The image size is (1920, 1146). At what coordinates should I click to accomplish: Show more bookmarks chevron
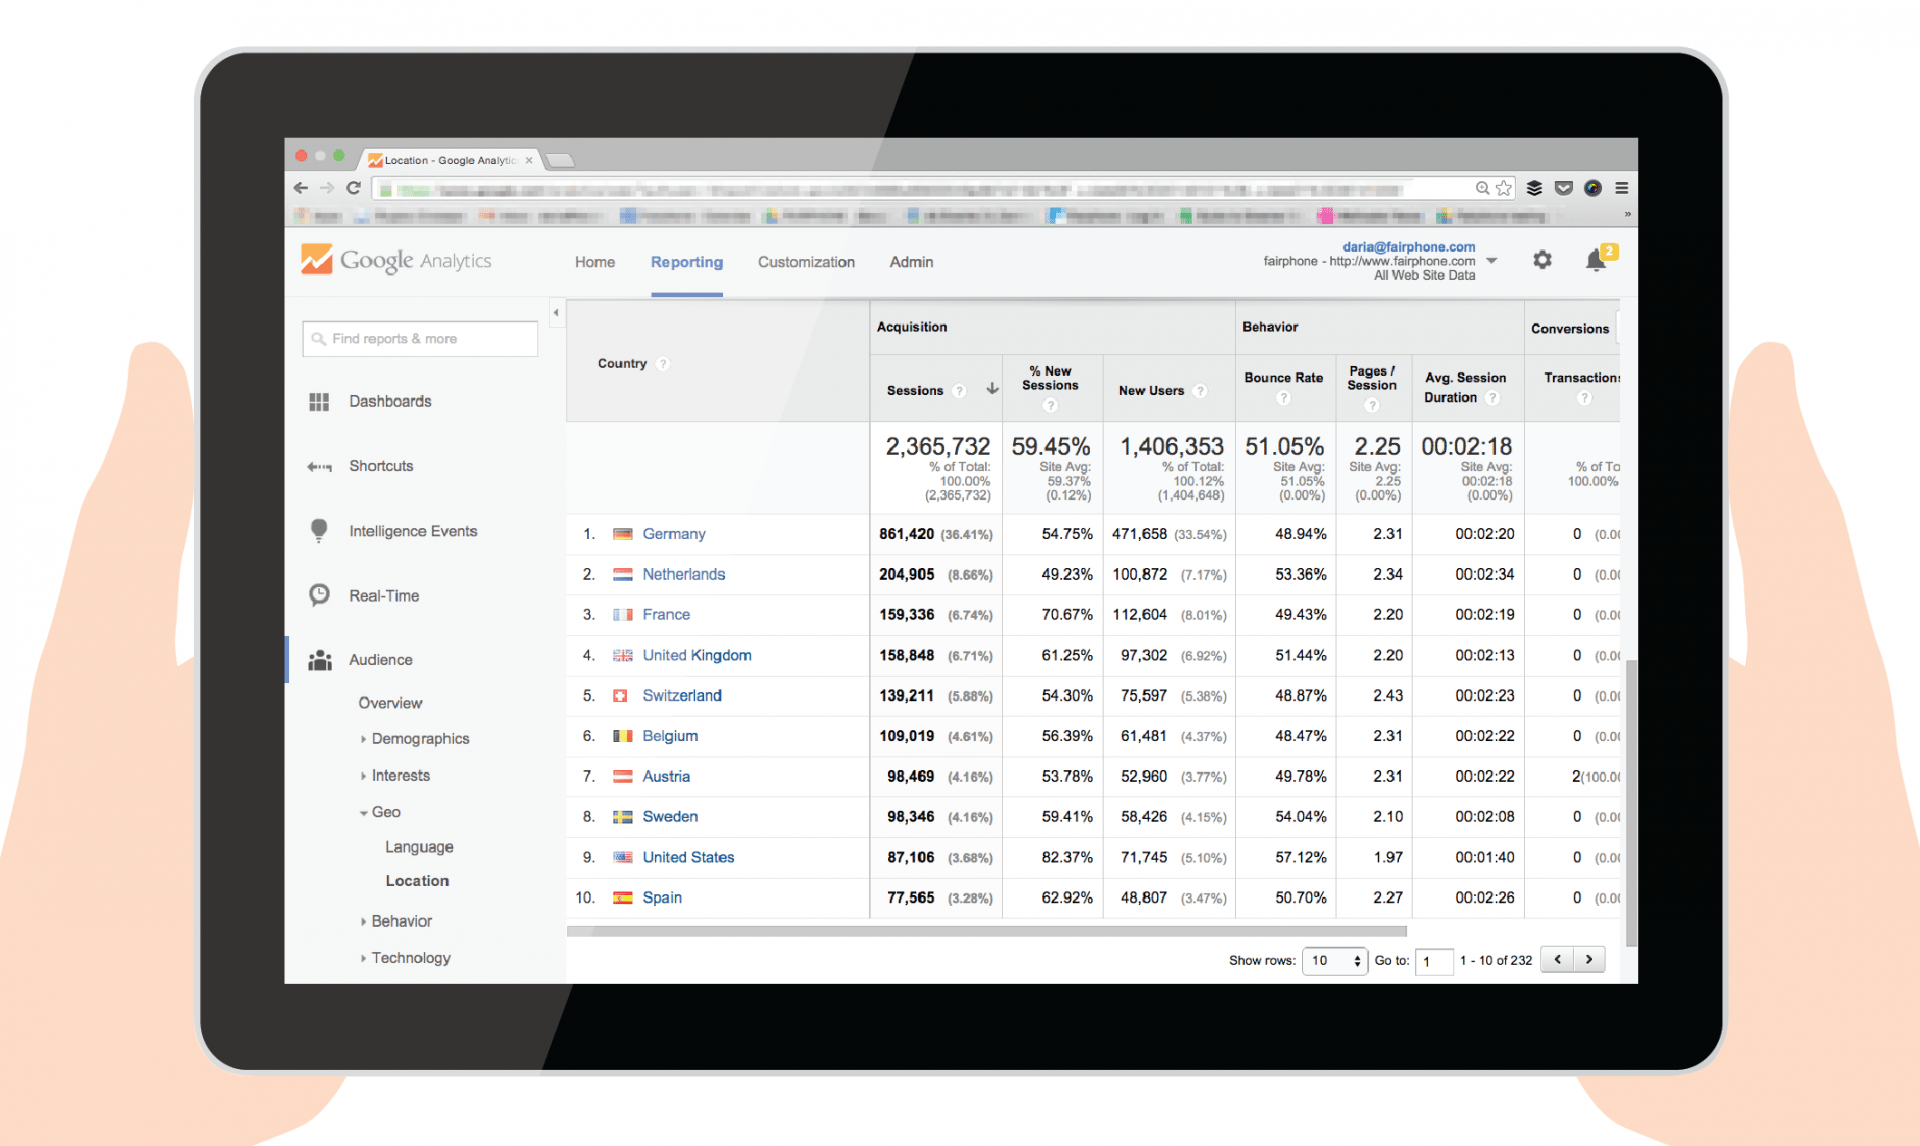(x=1627, y=215)
